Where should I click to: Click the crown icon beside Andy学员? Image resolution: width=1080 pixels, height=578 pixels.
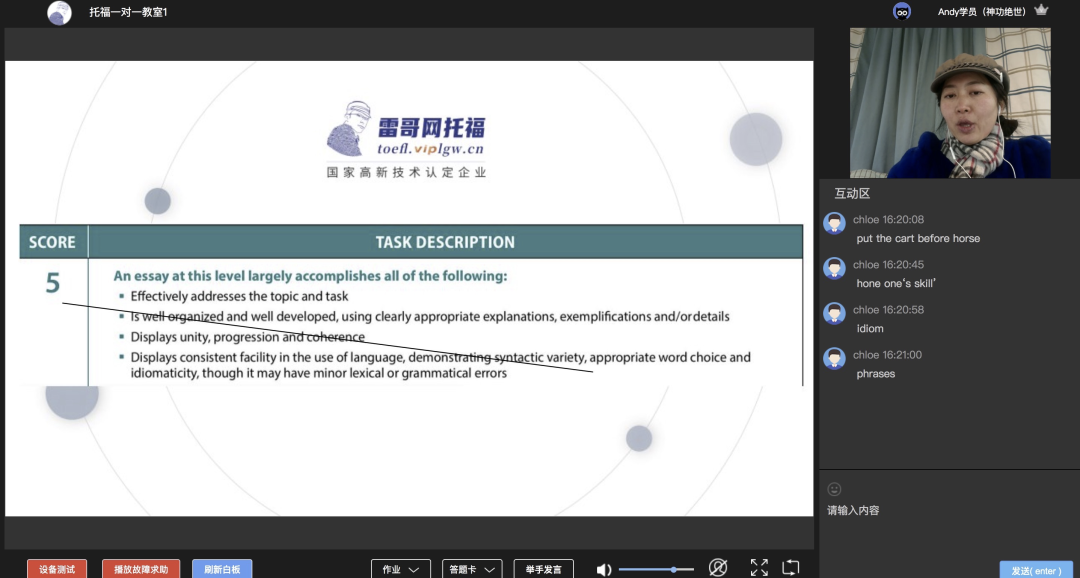click(x=1041, y=12)
